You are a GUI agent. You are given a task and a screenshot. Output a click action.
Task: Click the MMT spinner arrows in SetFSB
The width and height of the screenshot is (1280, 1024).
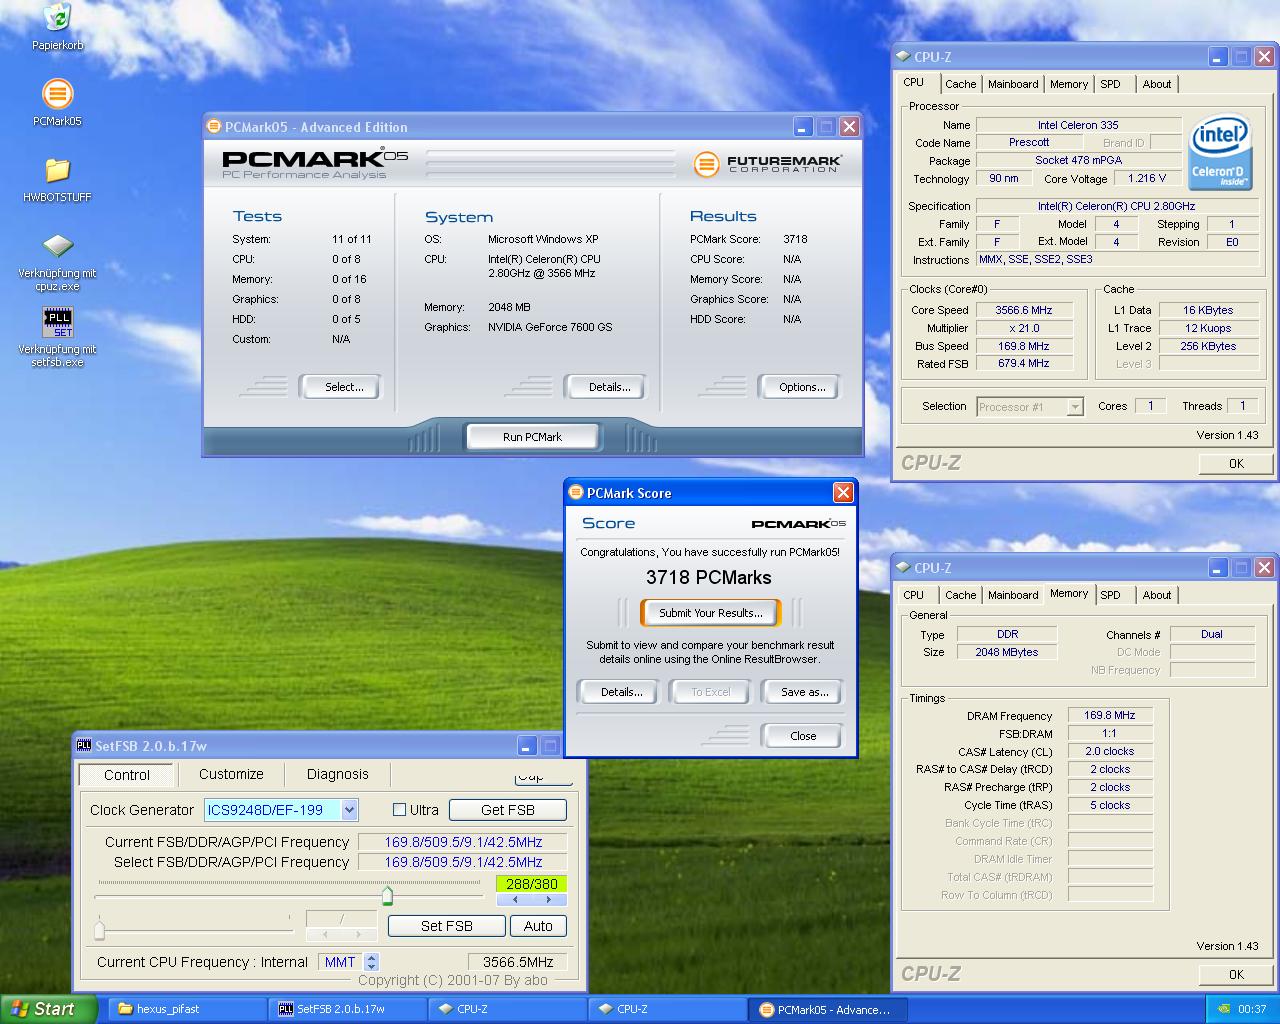(372, 962)
